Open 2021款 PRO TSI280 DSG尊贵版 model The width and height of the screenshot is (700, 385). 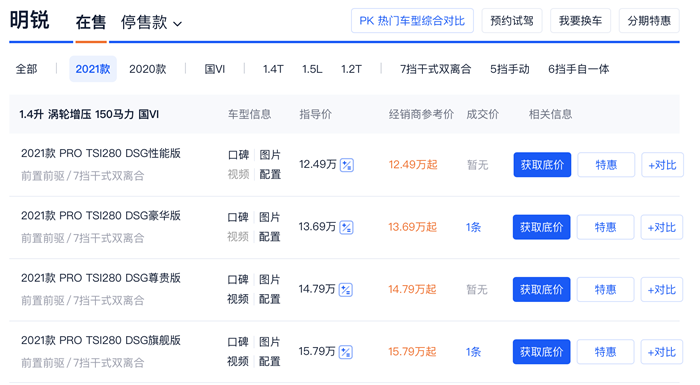tap(101, 278)
